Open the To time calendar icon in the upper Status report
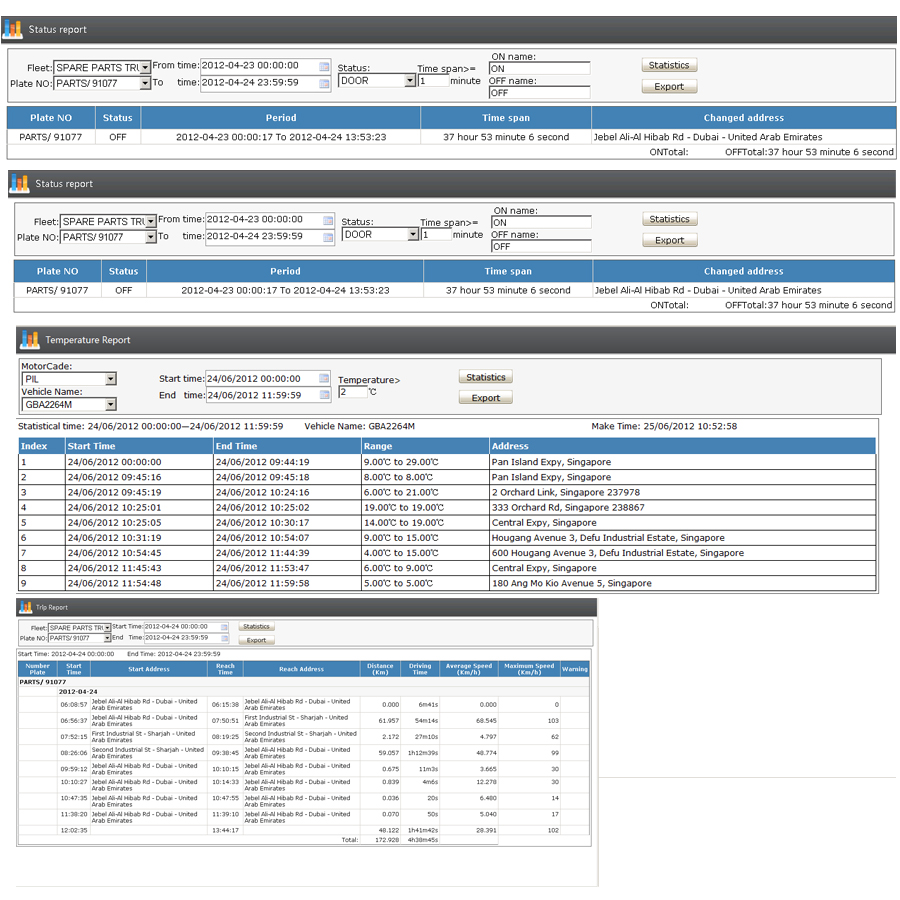The width and height of the screenshot is (900, 900). click(x=324, y=84)
